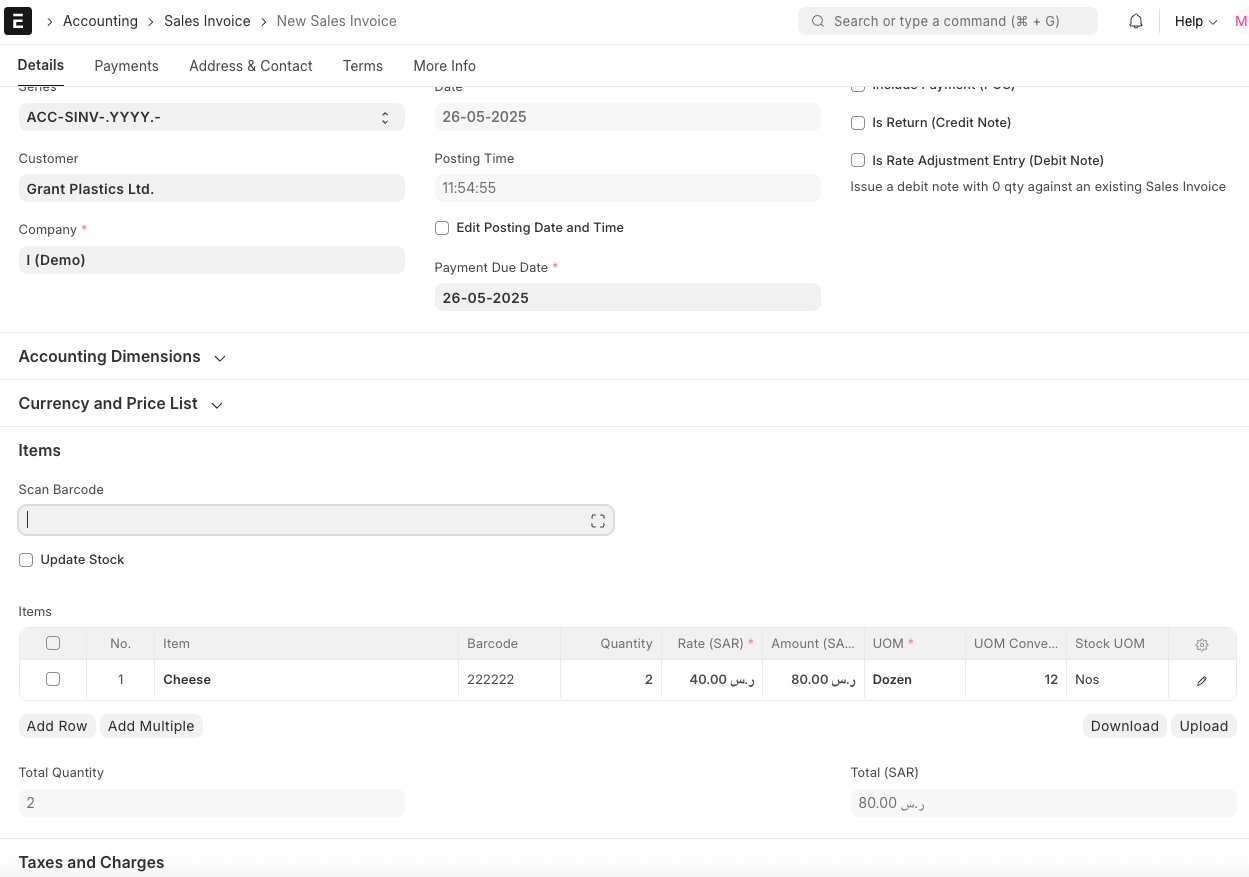The width and height of the screenshot is (1249, 877).
Task: Switch to the Details tab
Action: 41,65
